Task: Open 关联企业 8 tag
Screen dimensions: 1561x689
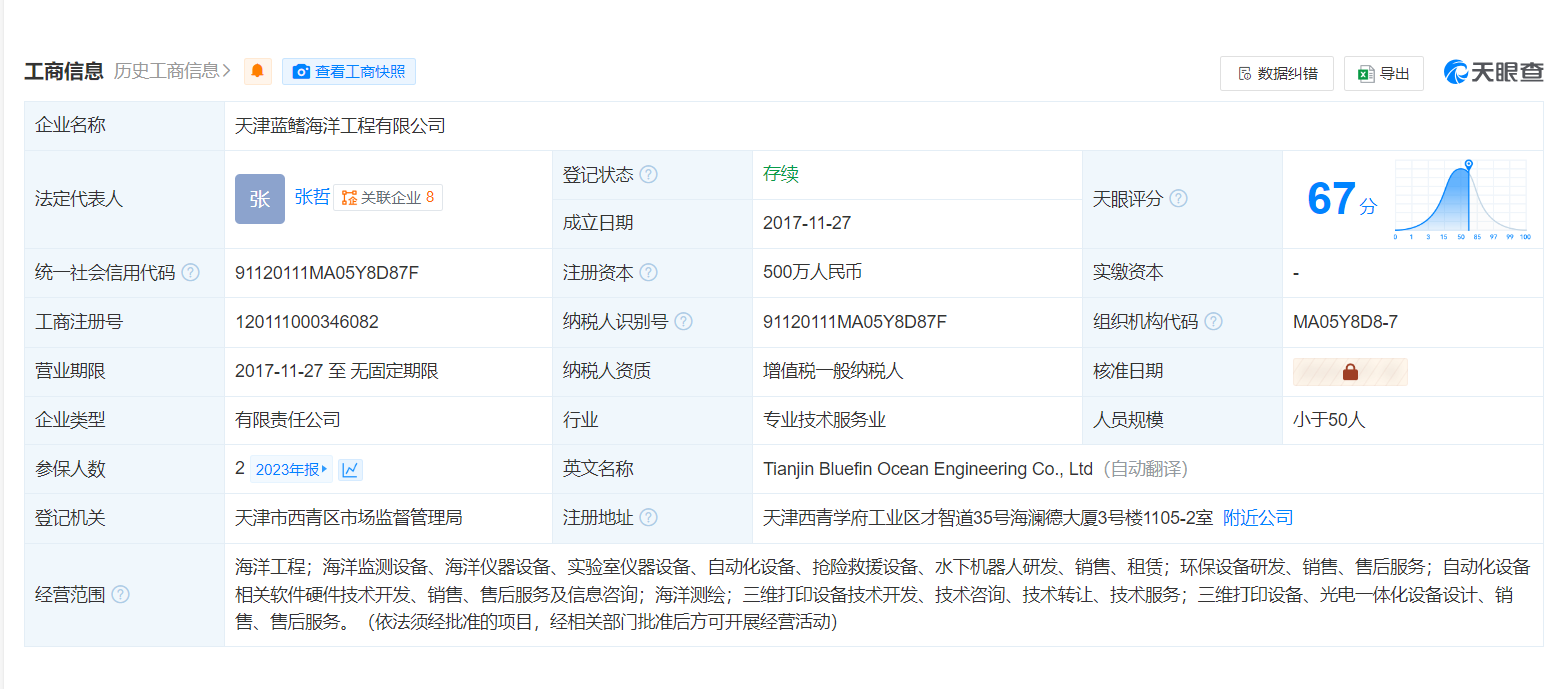Action: [388, 198]
